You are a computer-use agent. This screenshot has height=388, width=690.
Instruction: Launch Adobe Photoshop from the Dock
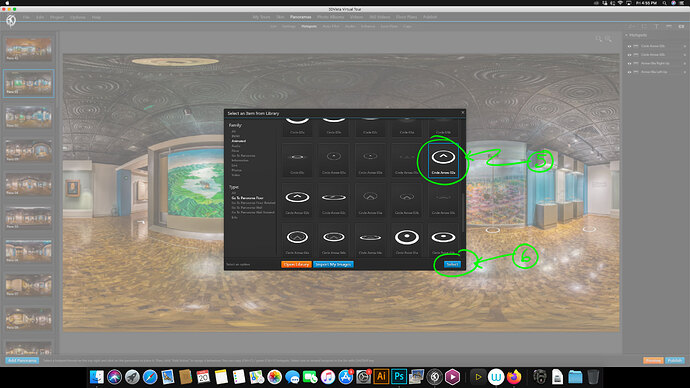click(x=399, y=377)
